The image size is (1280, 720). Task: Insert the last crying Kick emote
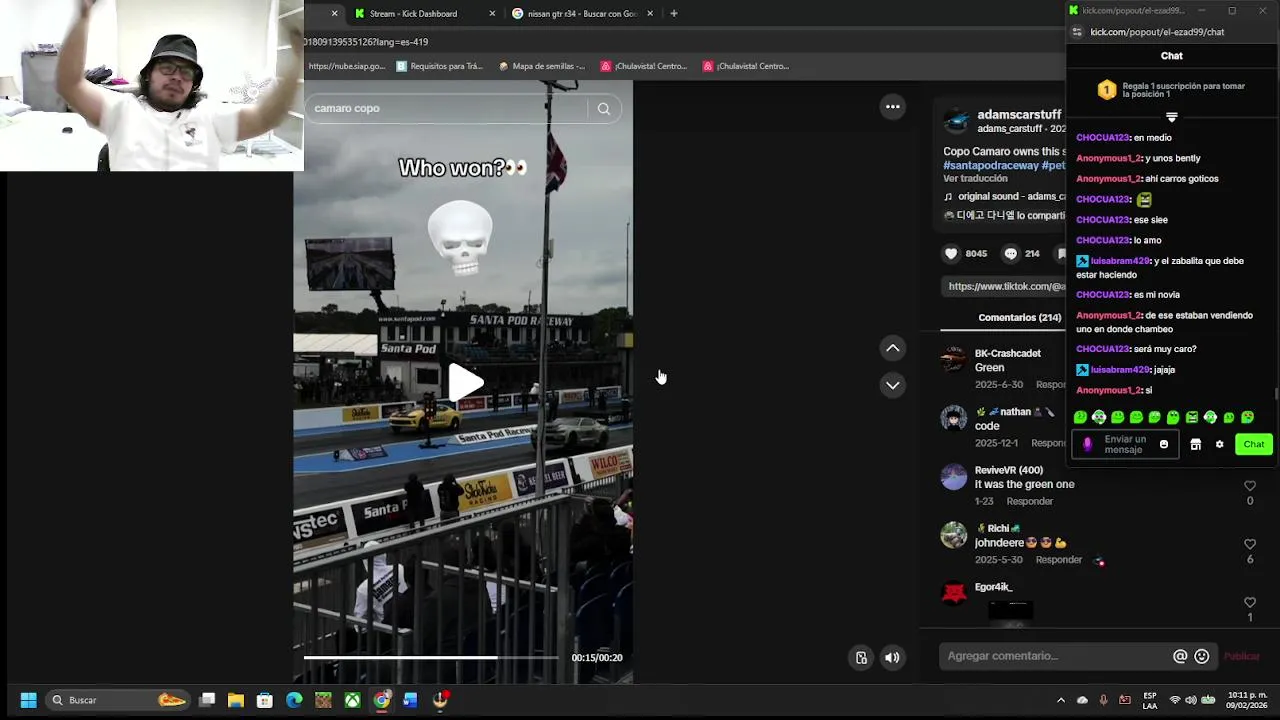(1247, 417)
